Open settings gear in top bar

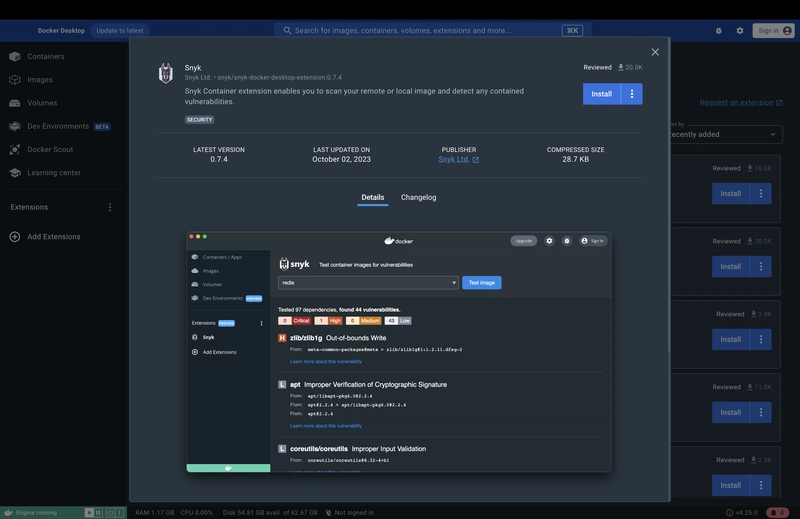740,31
